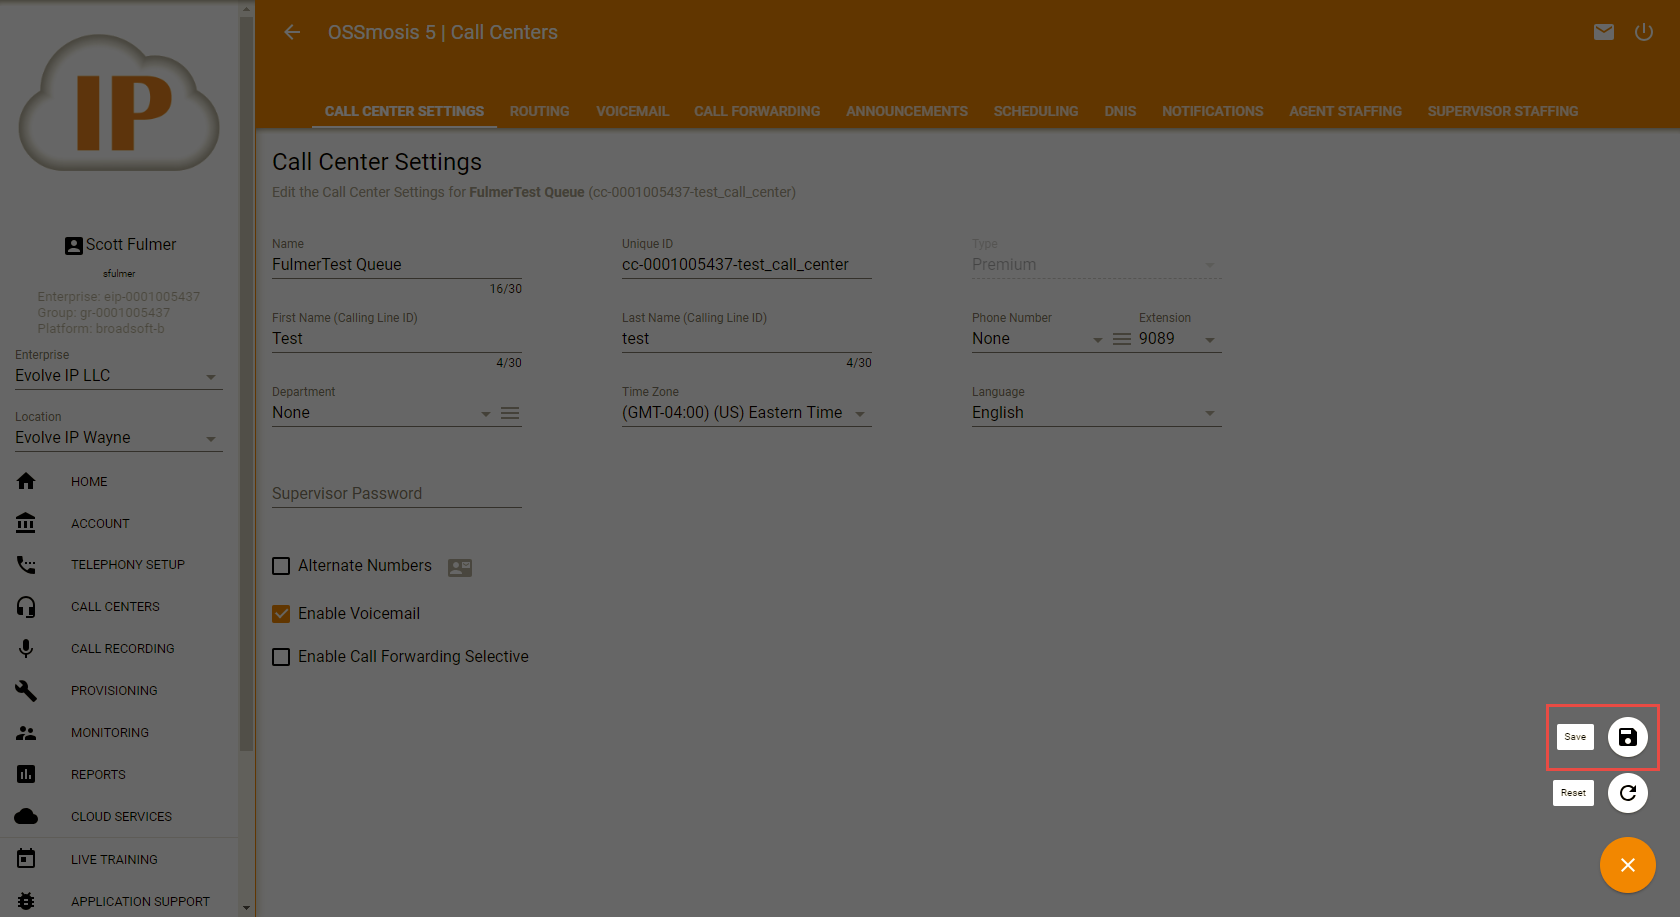Enable the Alternate Numbers checkbox
The width and height of the screenshot is (1680, 917).
tap(281, 566)
